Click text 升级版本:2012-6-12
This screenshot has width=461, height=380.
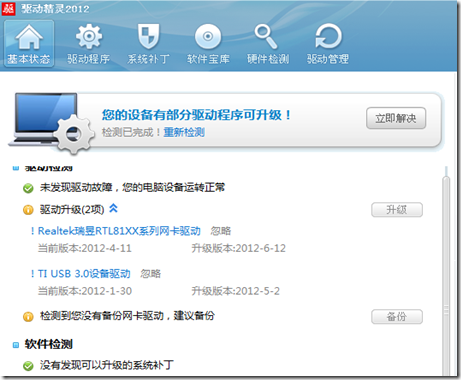tap(239, 248)
